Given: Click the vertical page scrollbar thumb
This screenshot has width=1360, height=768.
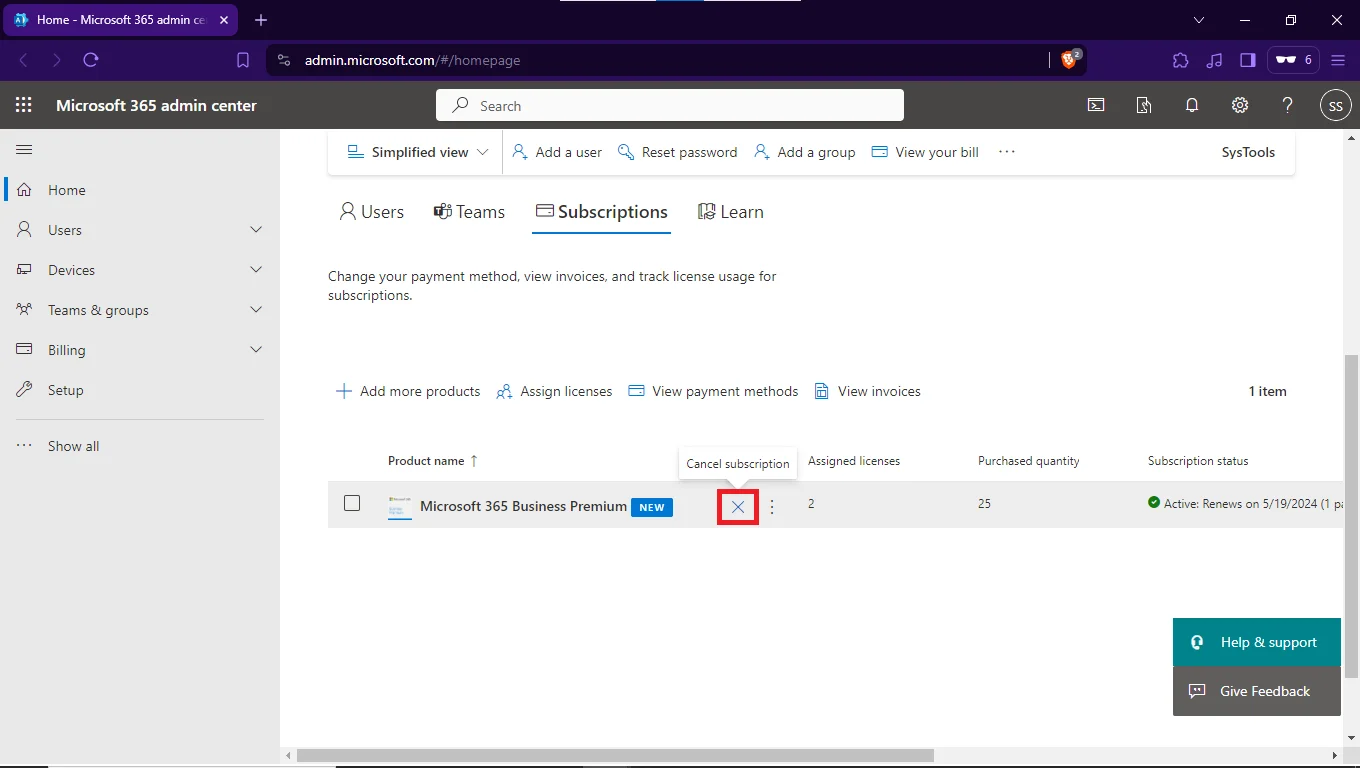Looking at the screenshot, I should click(1352, 515).
